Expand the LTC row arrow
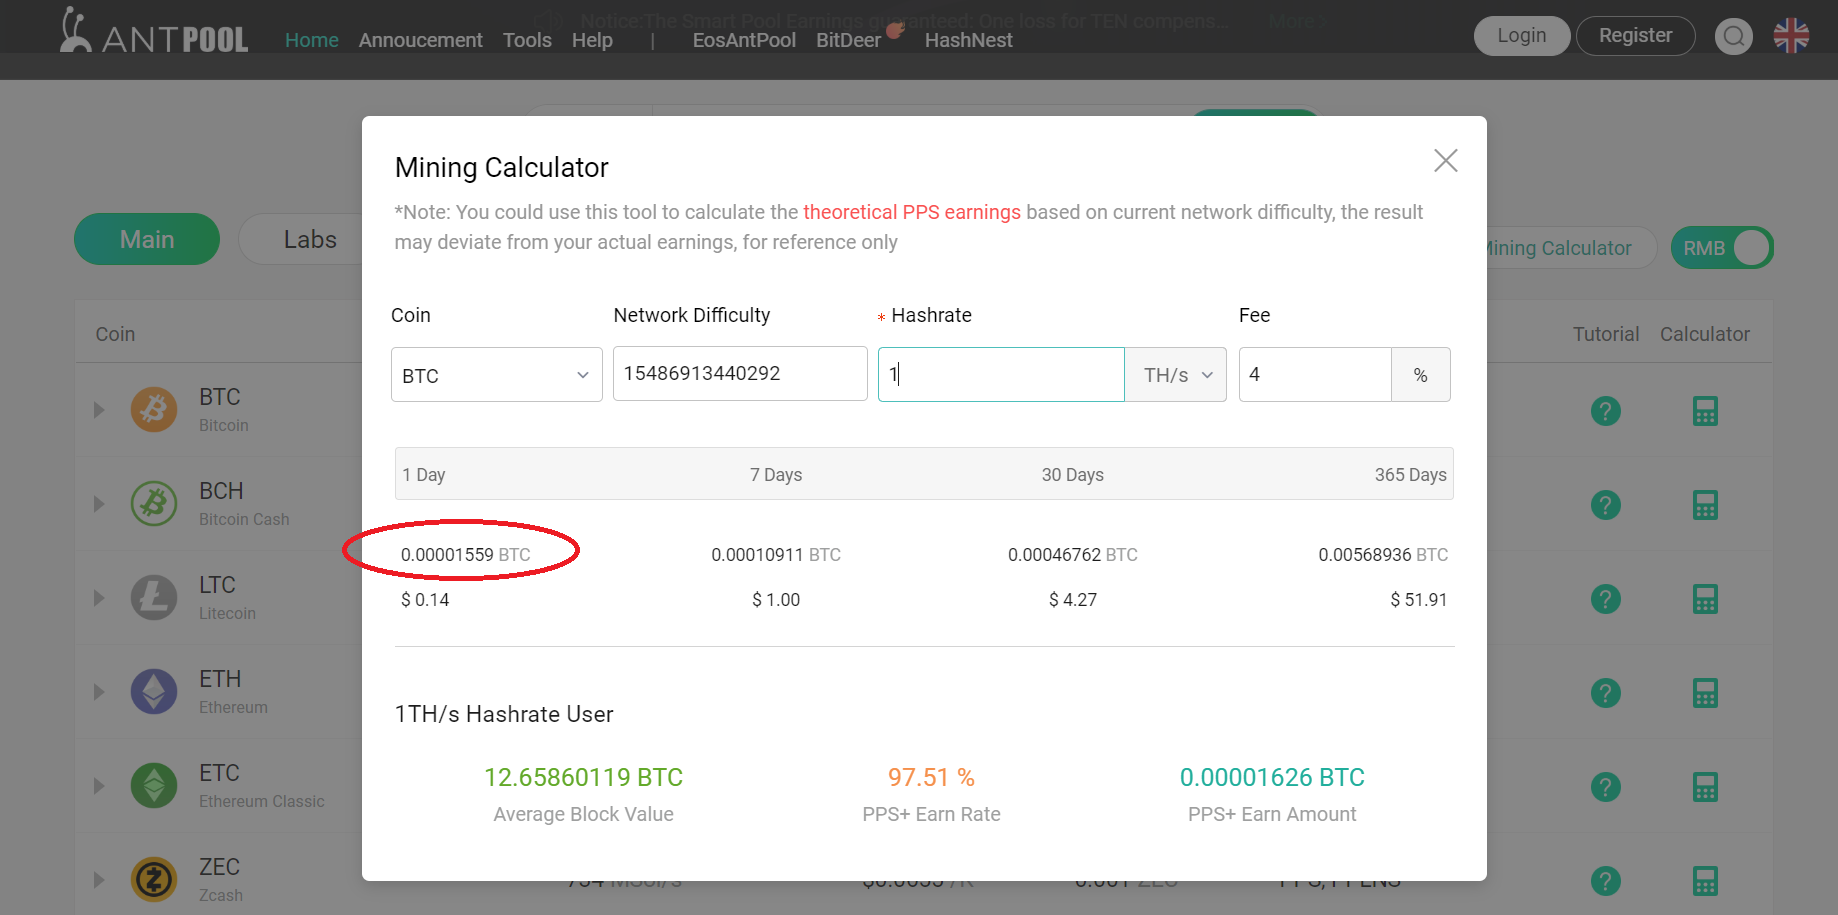Viewport: 1838px width, 915px height. [x=99, y=598]
